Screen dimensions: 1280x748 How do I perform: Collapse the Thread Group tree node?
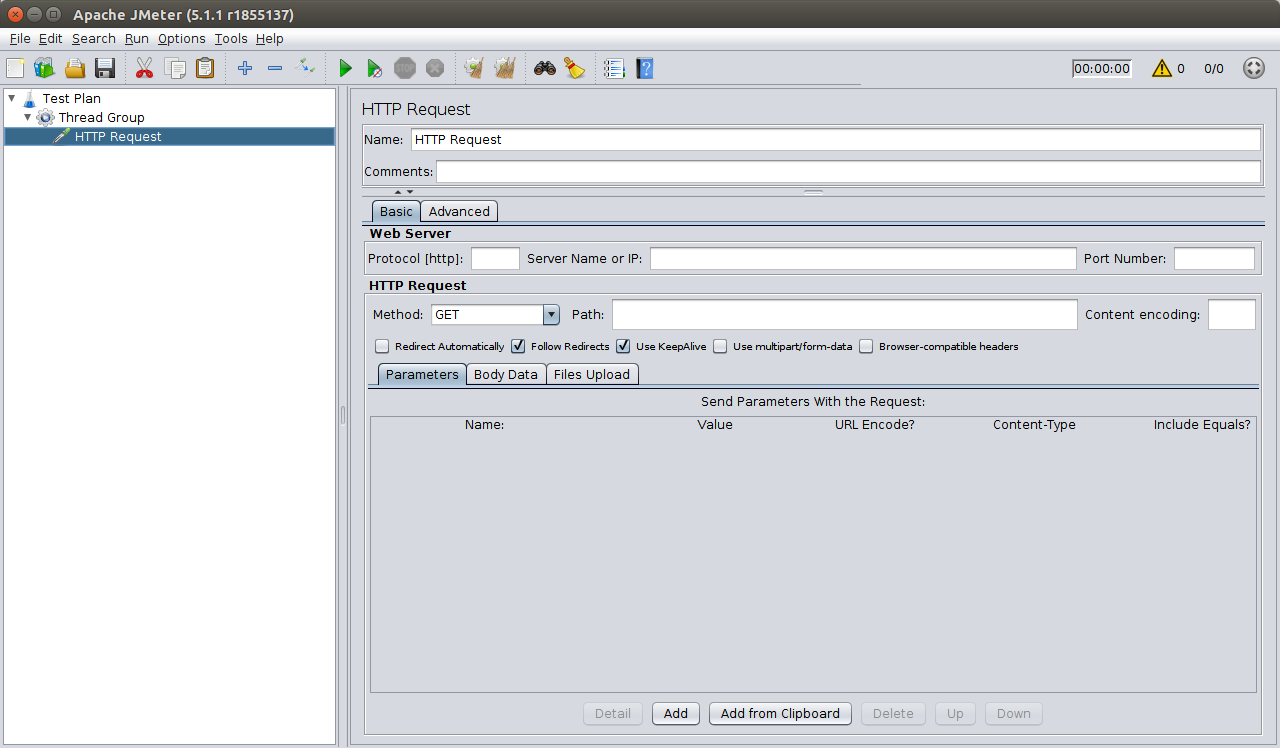tap(28, 117)
